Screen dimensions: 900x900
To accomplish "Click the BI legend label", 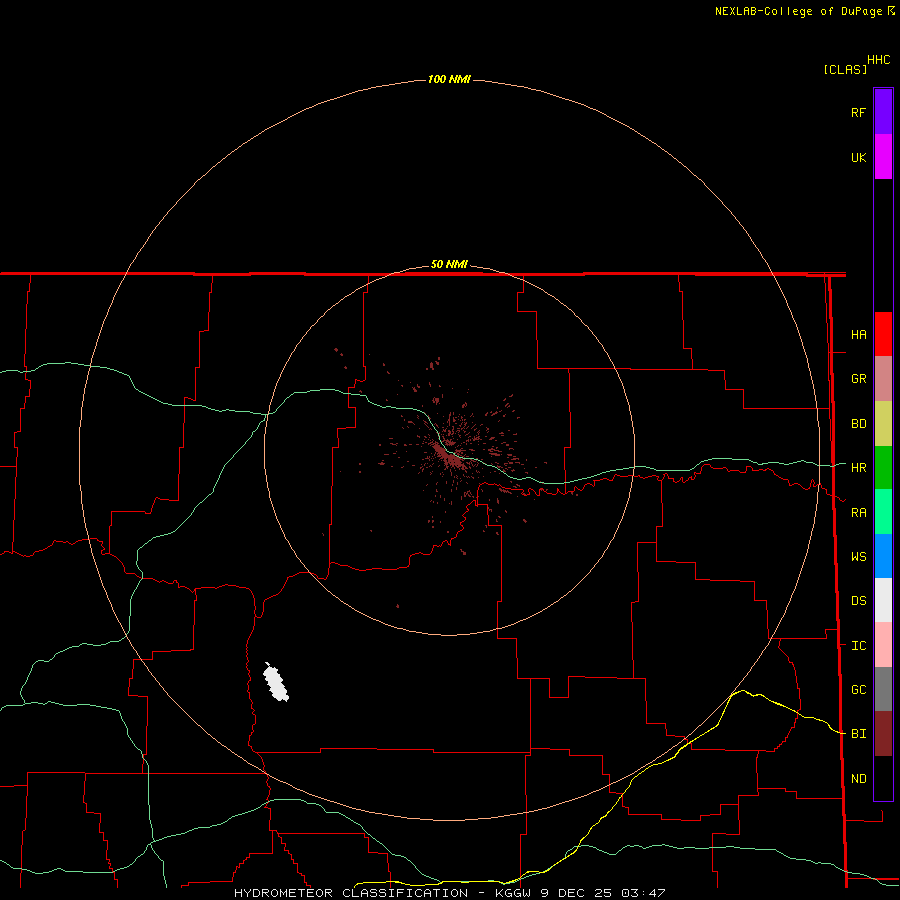I will point(858,734).
